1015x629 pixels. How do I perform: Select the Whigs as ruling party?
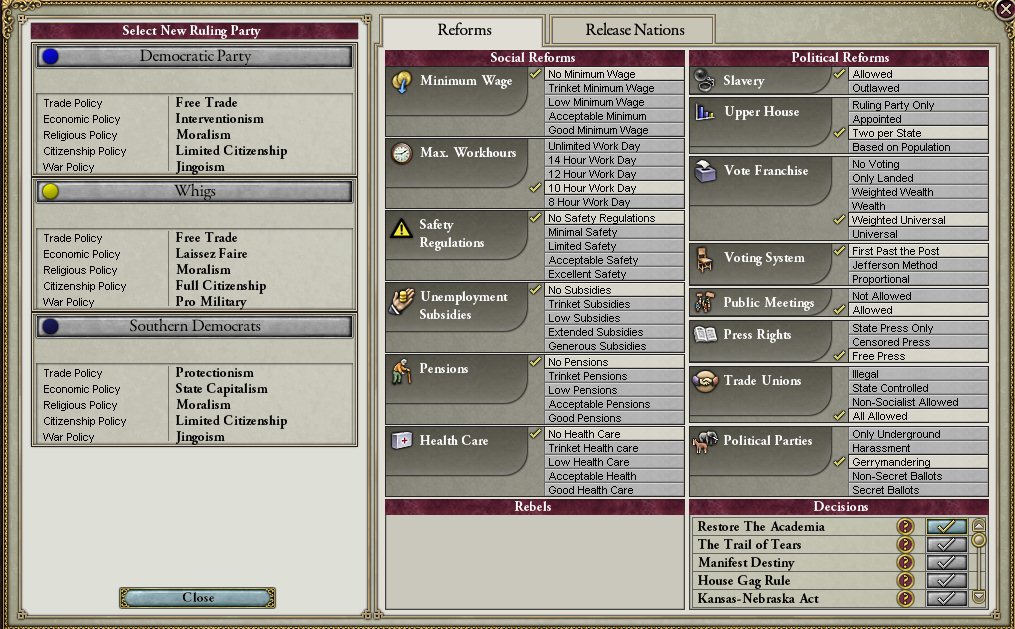coord(194,192)
